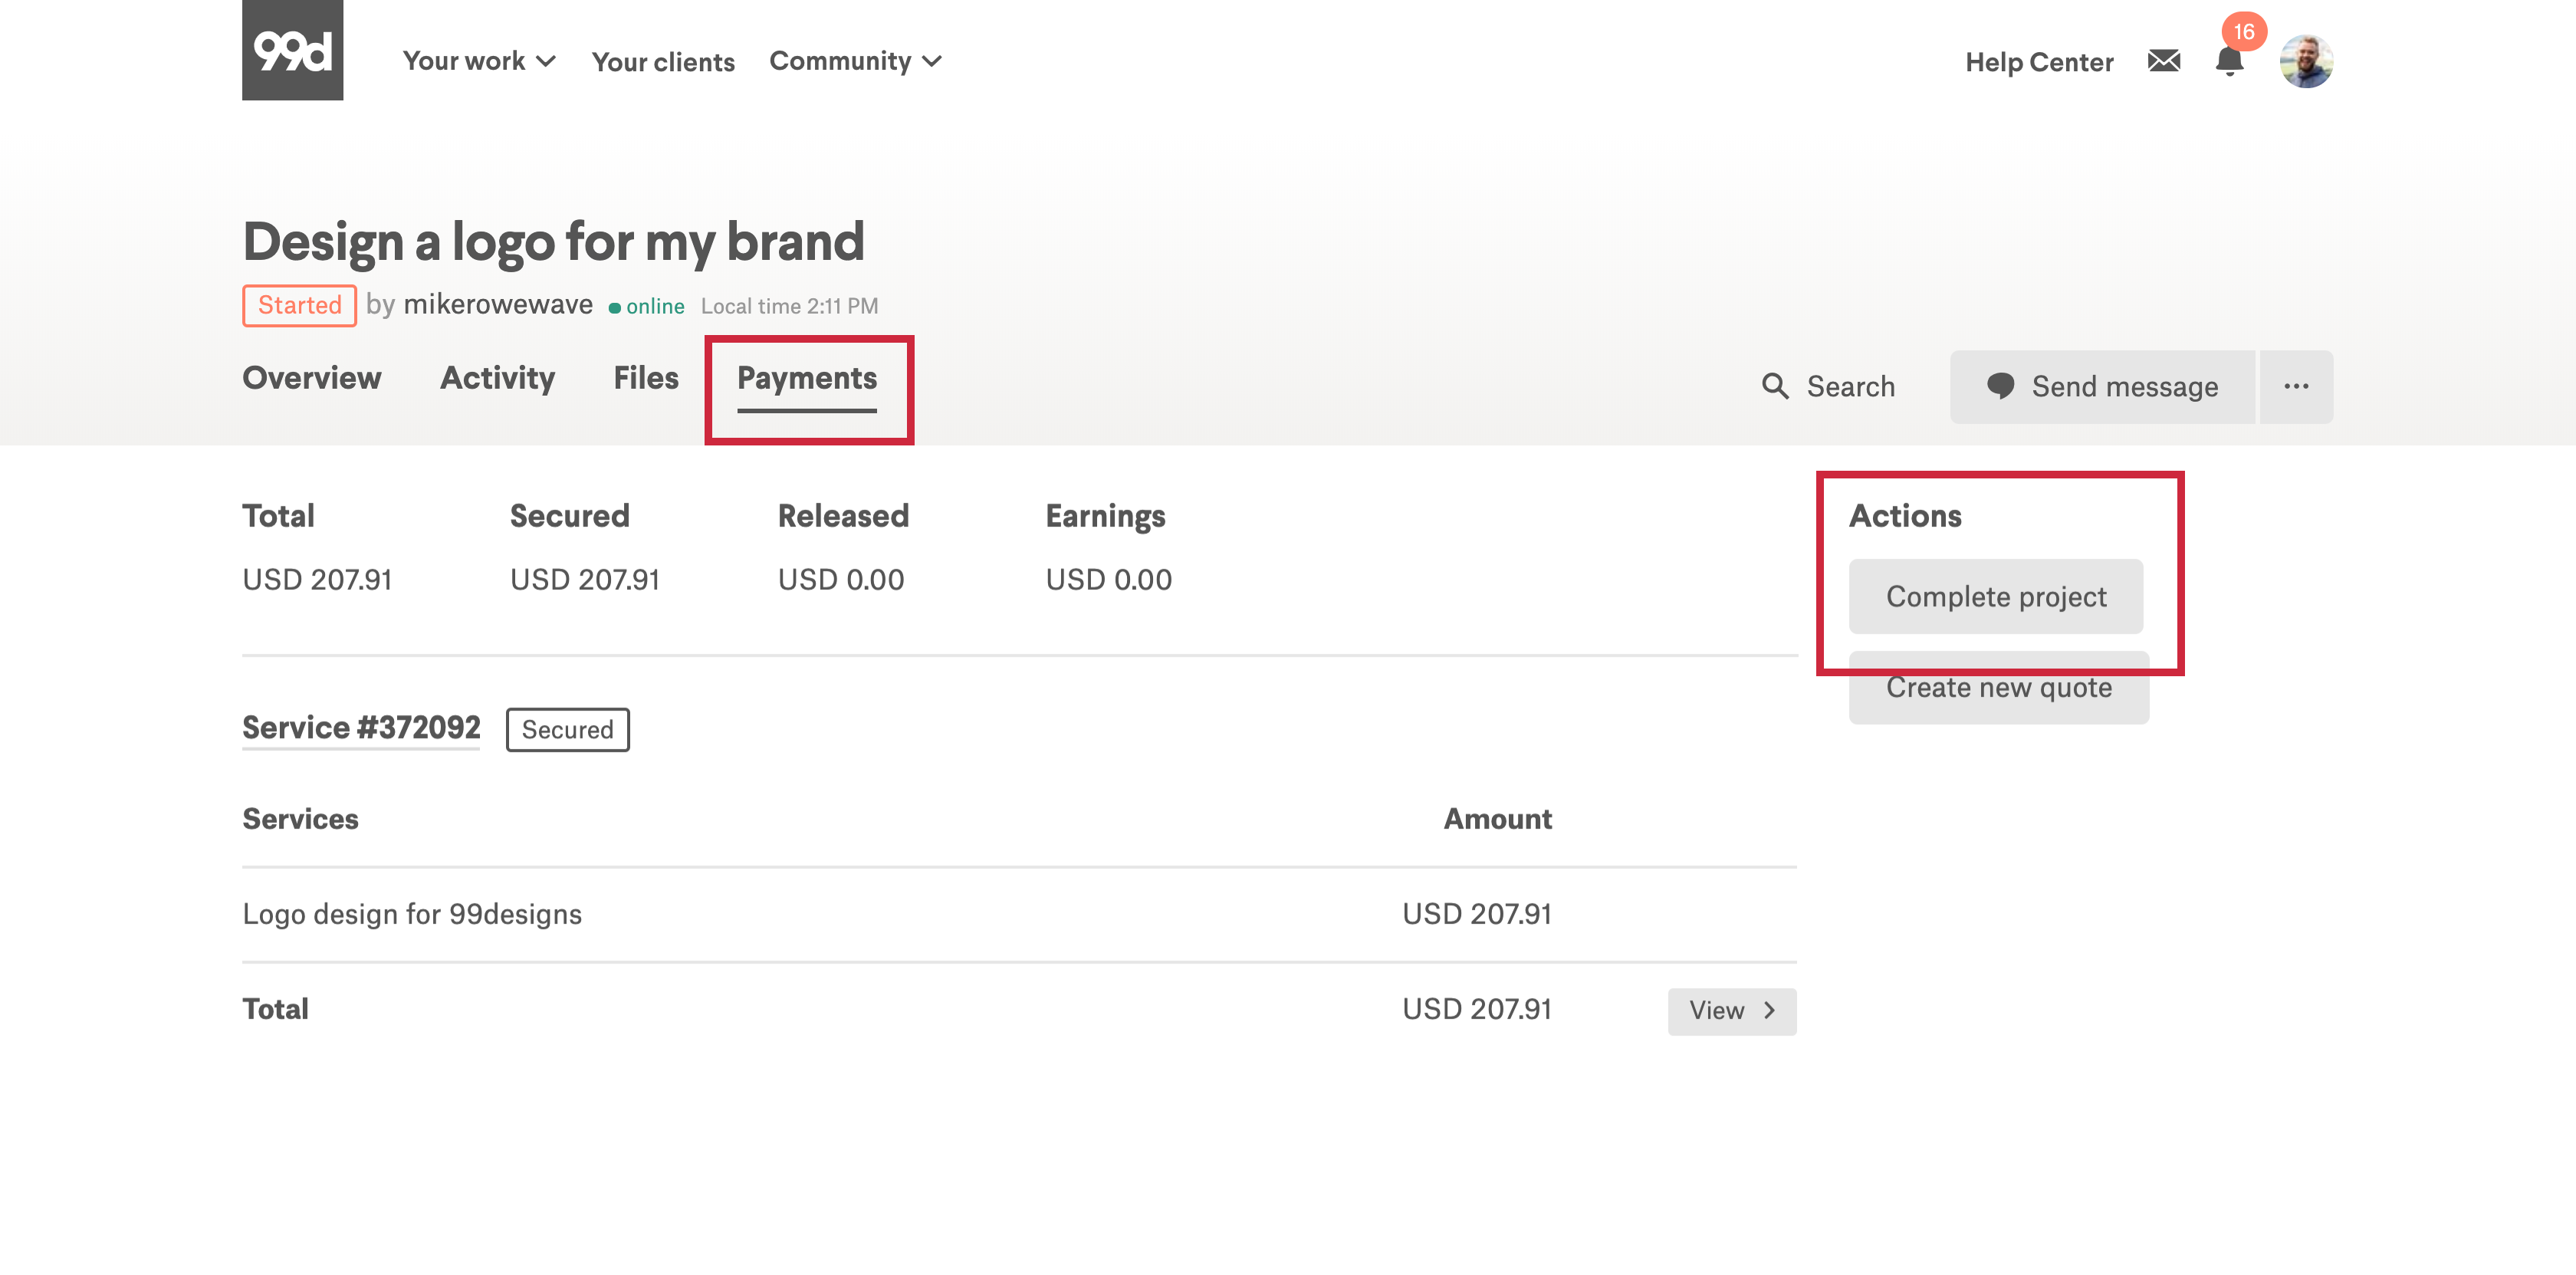
Task: Open the notifications bell icon
Action: [2229, 62]
